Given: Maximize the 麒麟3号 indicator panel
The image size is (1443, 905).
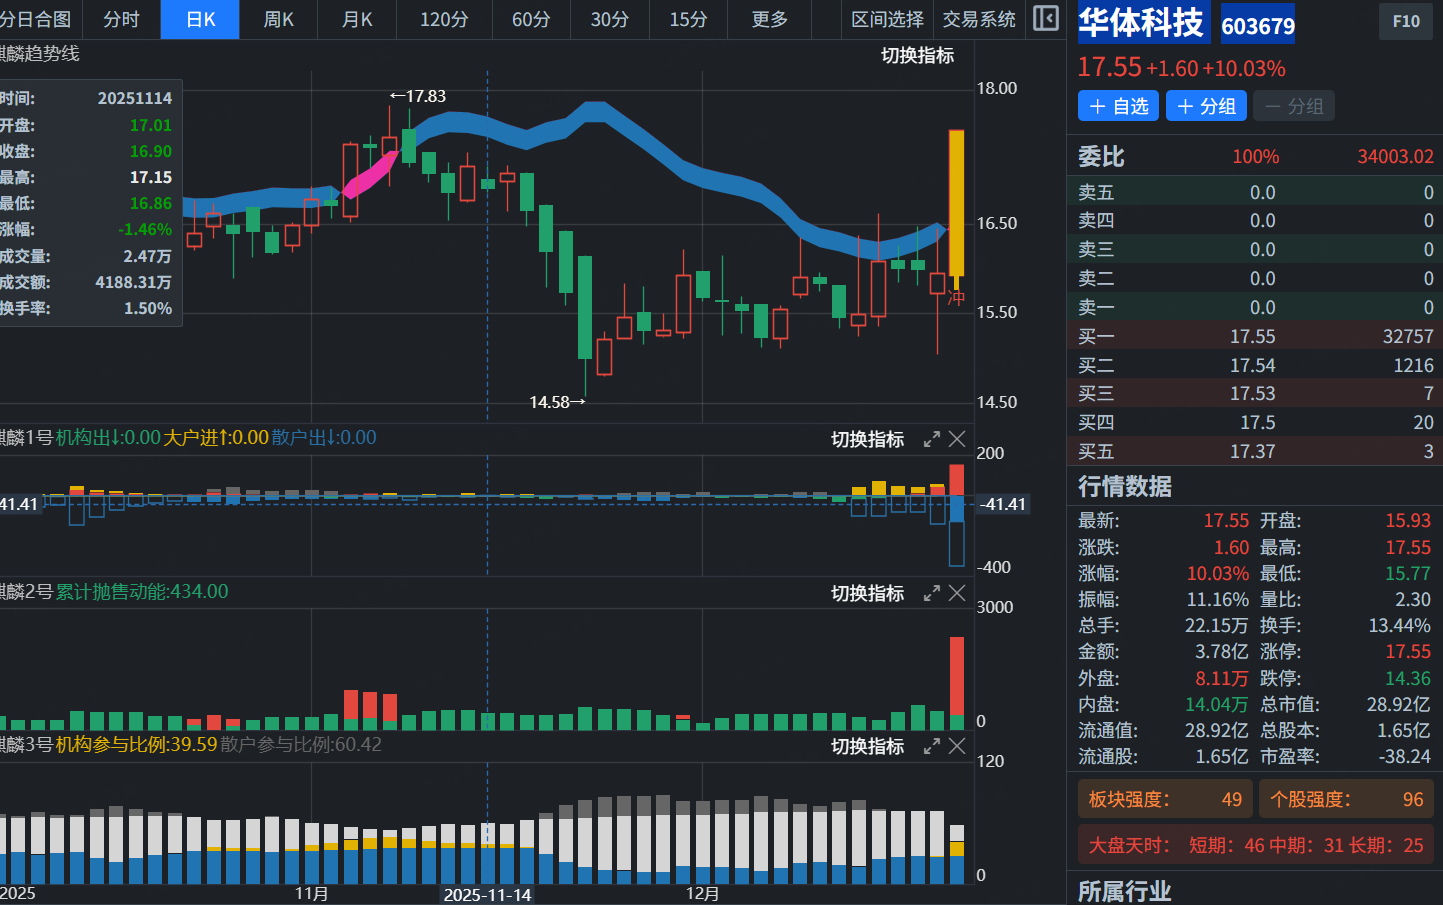Looking at the screenshot, I should 932,746.
